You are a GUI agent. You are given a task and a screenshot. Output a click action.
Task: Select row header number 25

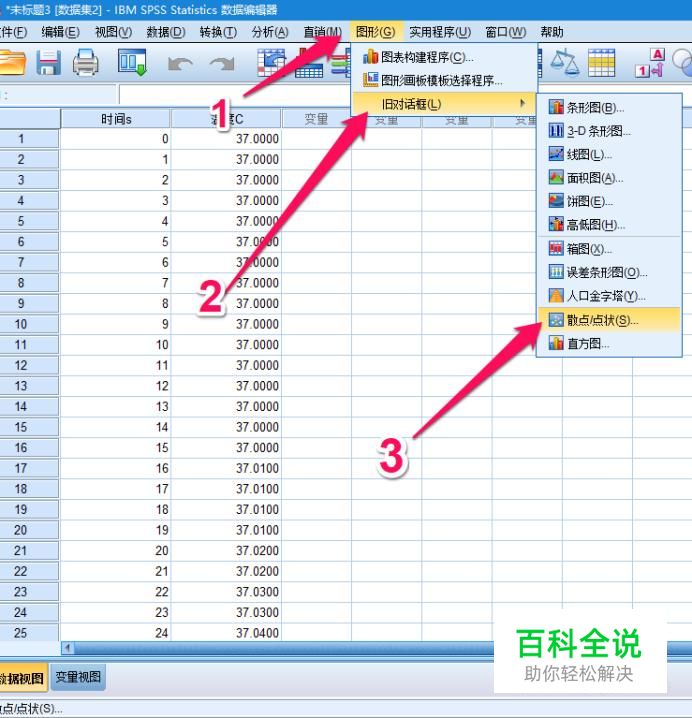(29, 633)
